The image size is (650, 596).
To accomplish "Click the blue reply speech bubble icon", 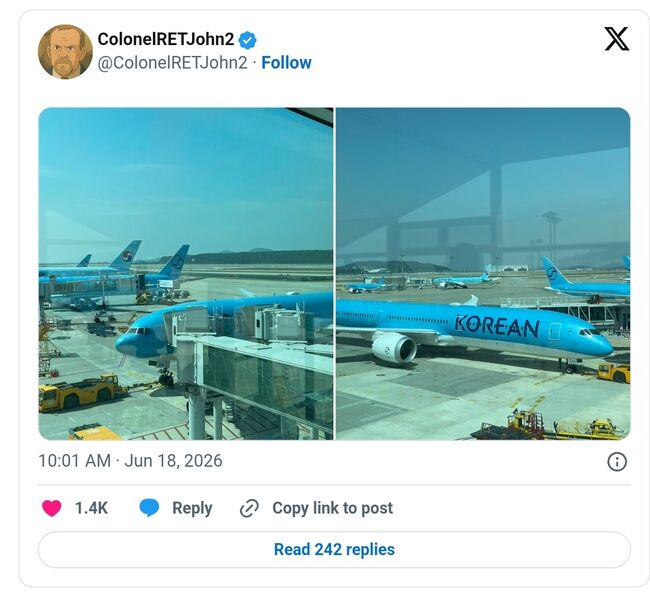I will coord(149,508).
